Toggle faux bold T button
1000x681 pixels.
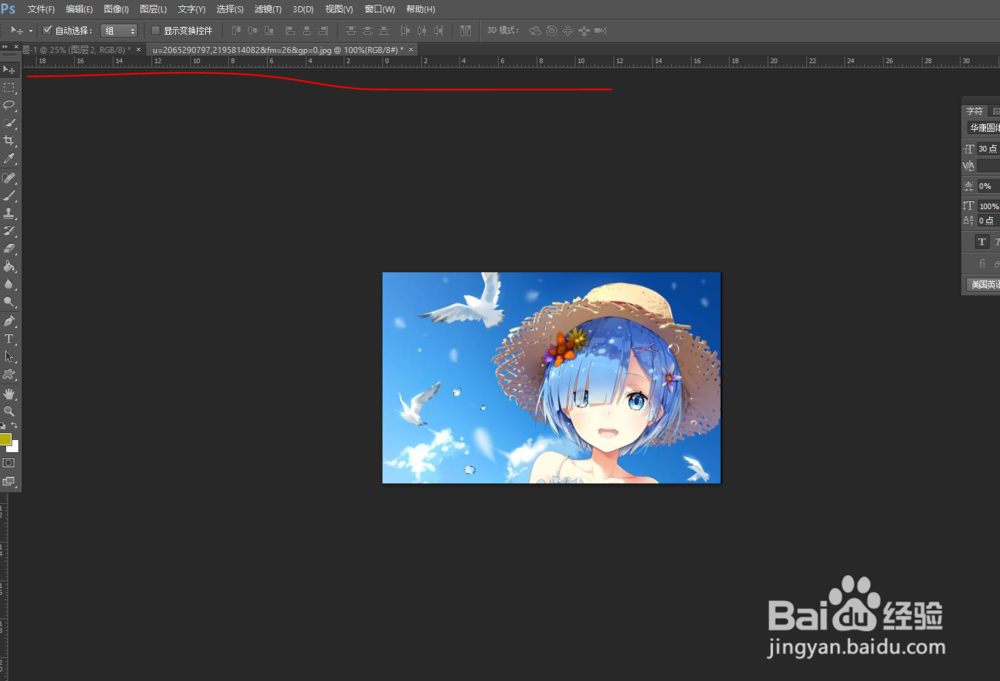(982, 242)
